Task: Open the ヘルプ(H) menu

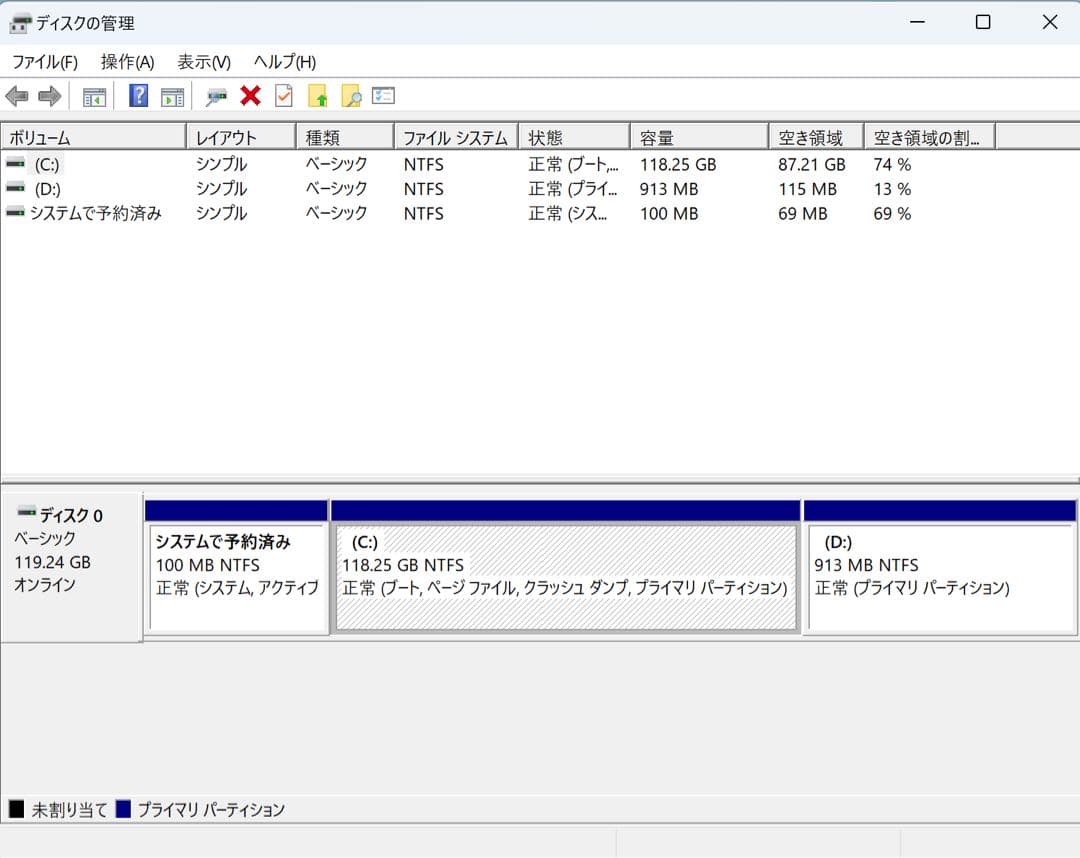Action: coord(284,62)
